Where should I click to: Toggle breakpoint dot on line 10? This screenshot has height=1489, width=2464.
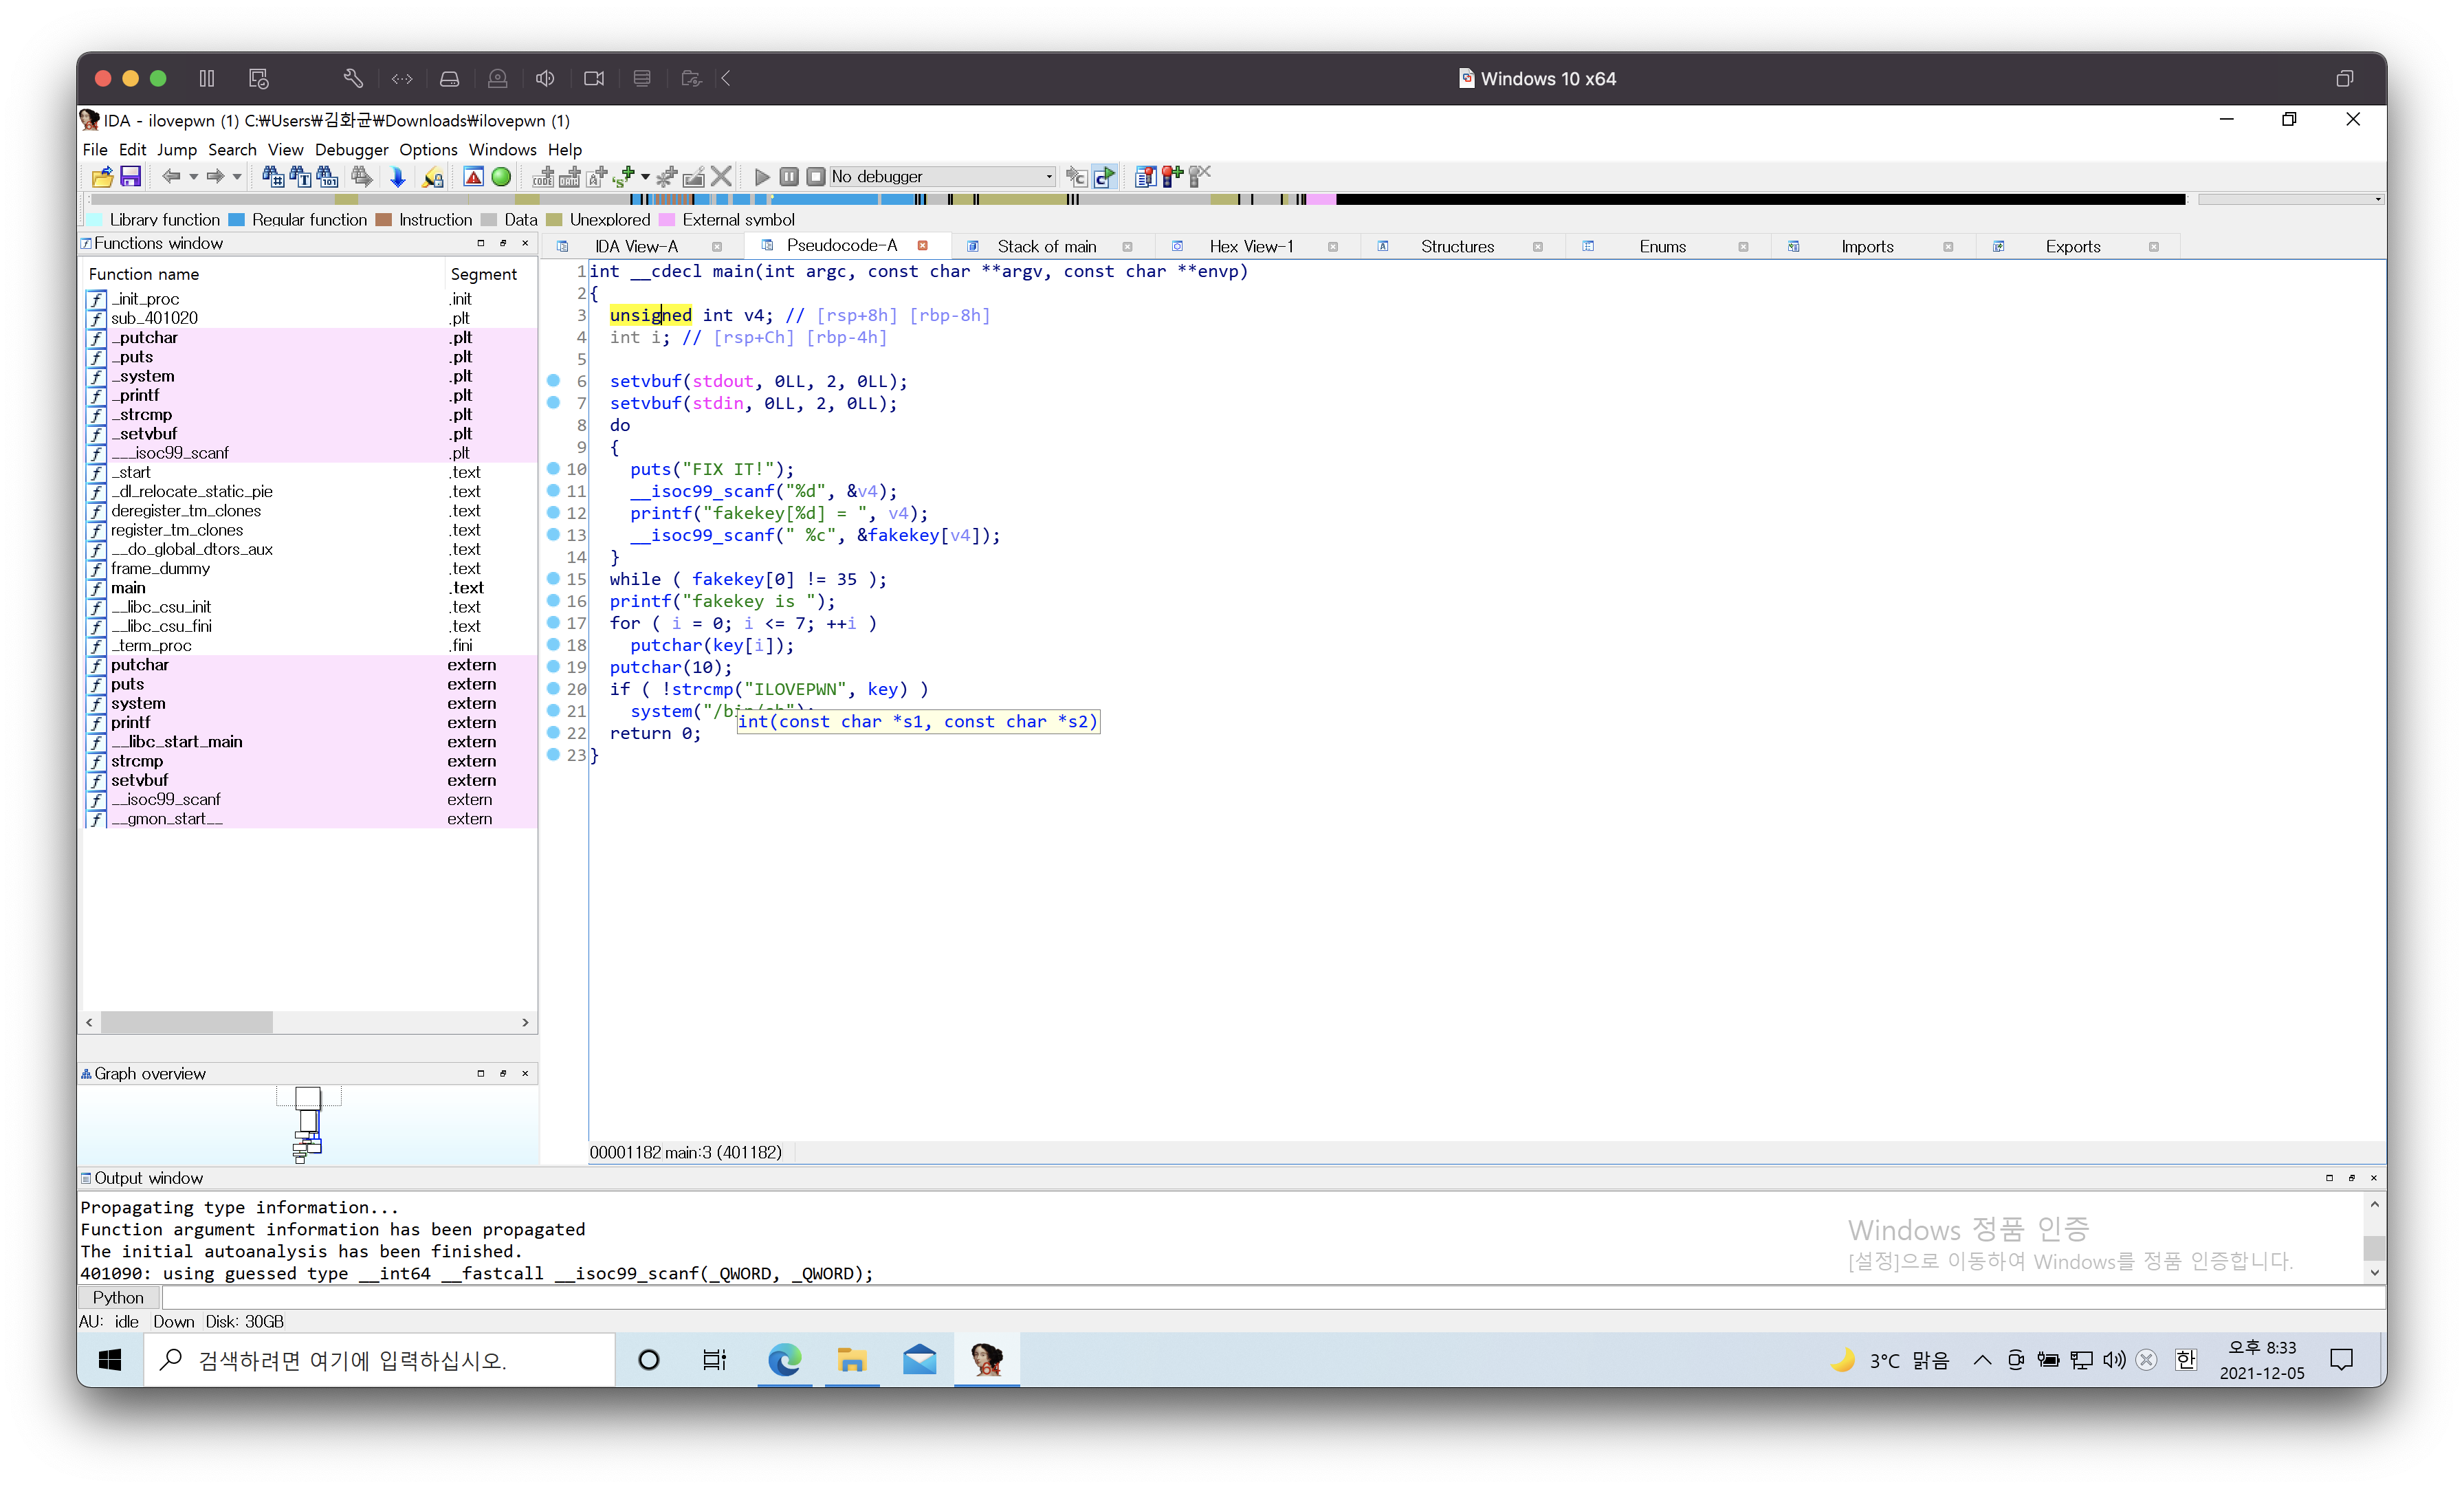(x=553, y=469)
